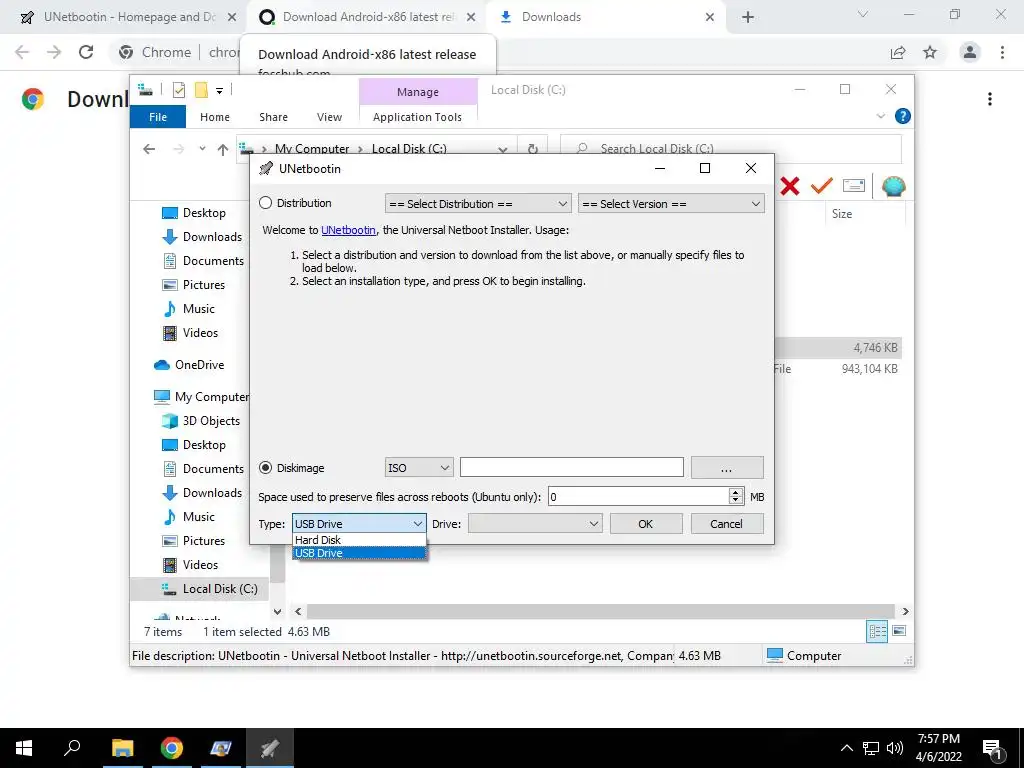Open the Drive dropdown
The image size is (1024, 768).
pos(535,524)
